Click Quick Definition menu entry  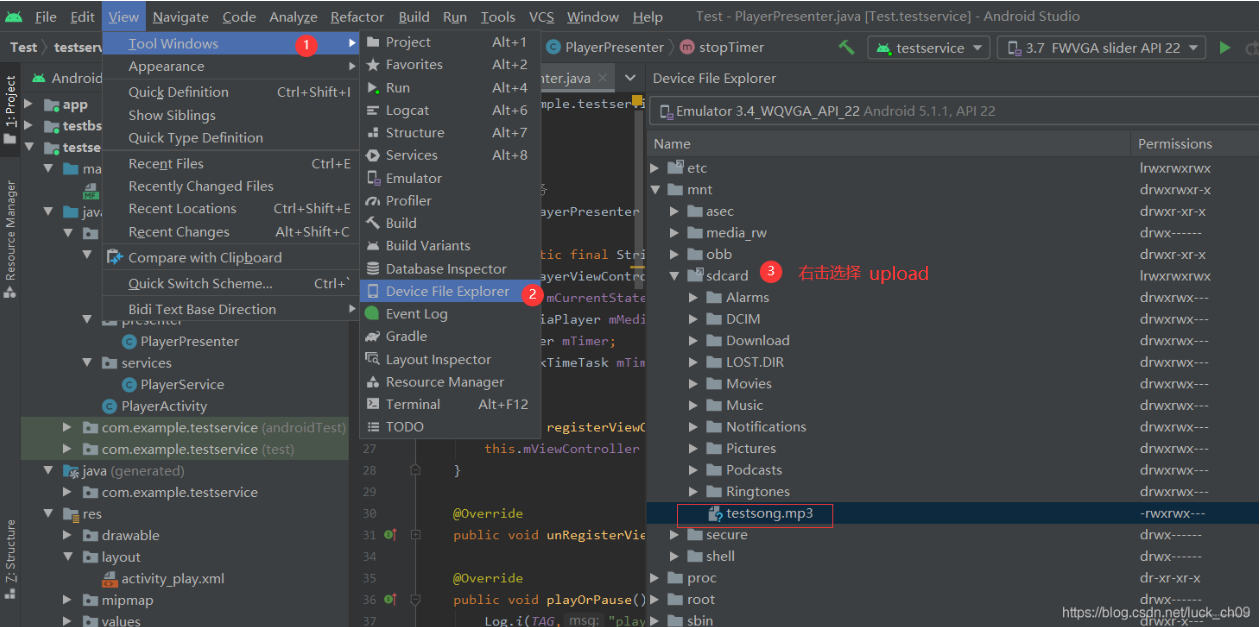pos(231,92)
